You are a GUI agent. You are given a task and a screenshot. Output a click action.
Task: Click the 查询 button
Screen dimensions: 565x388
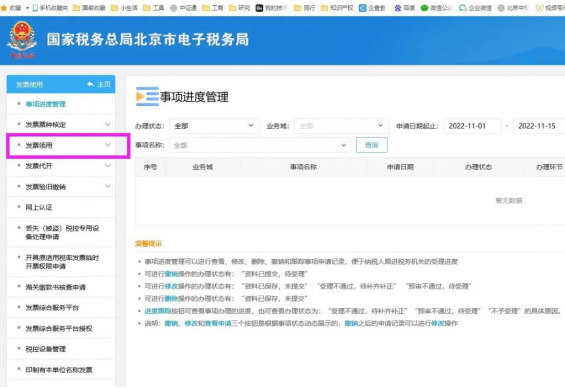(x=372, y=145)
